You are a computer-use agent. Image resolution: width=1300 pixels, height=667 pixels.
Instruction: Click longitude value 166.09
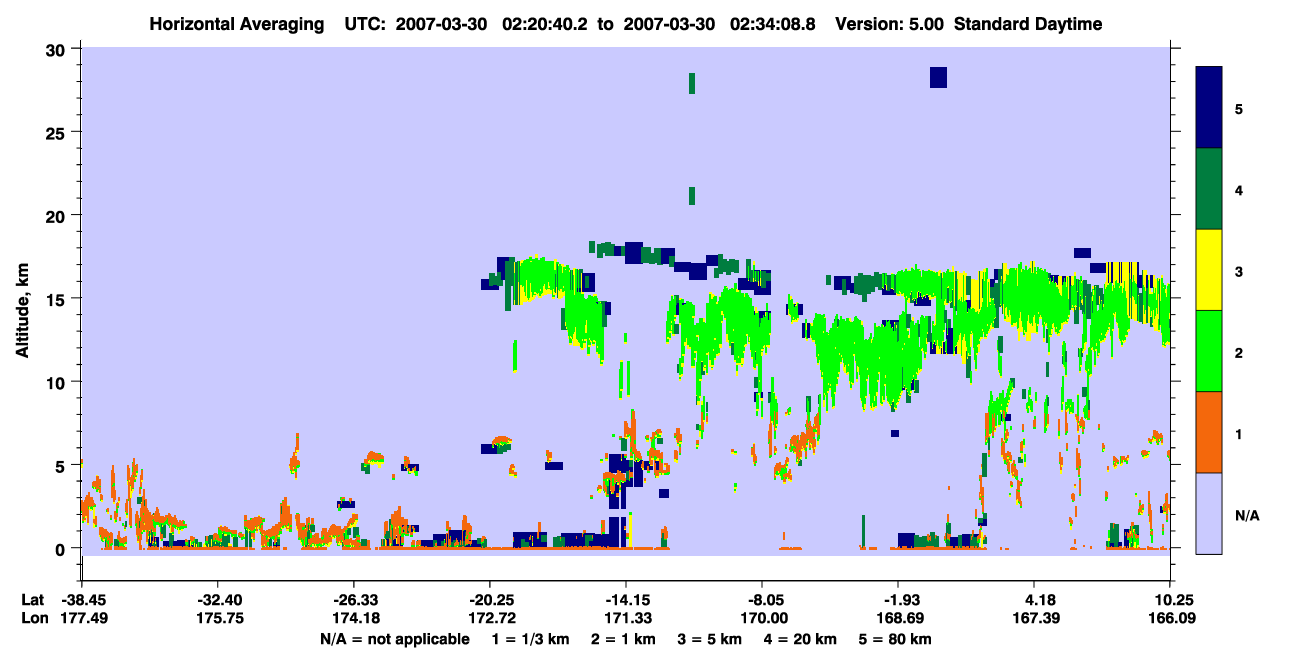pos(1170,619)
